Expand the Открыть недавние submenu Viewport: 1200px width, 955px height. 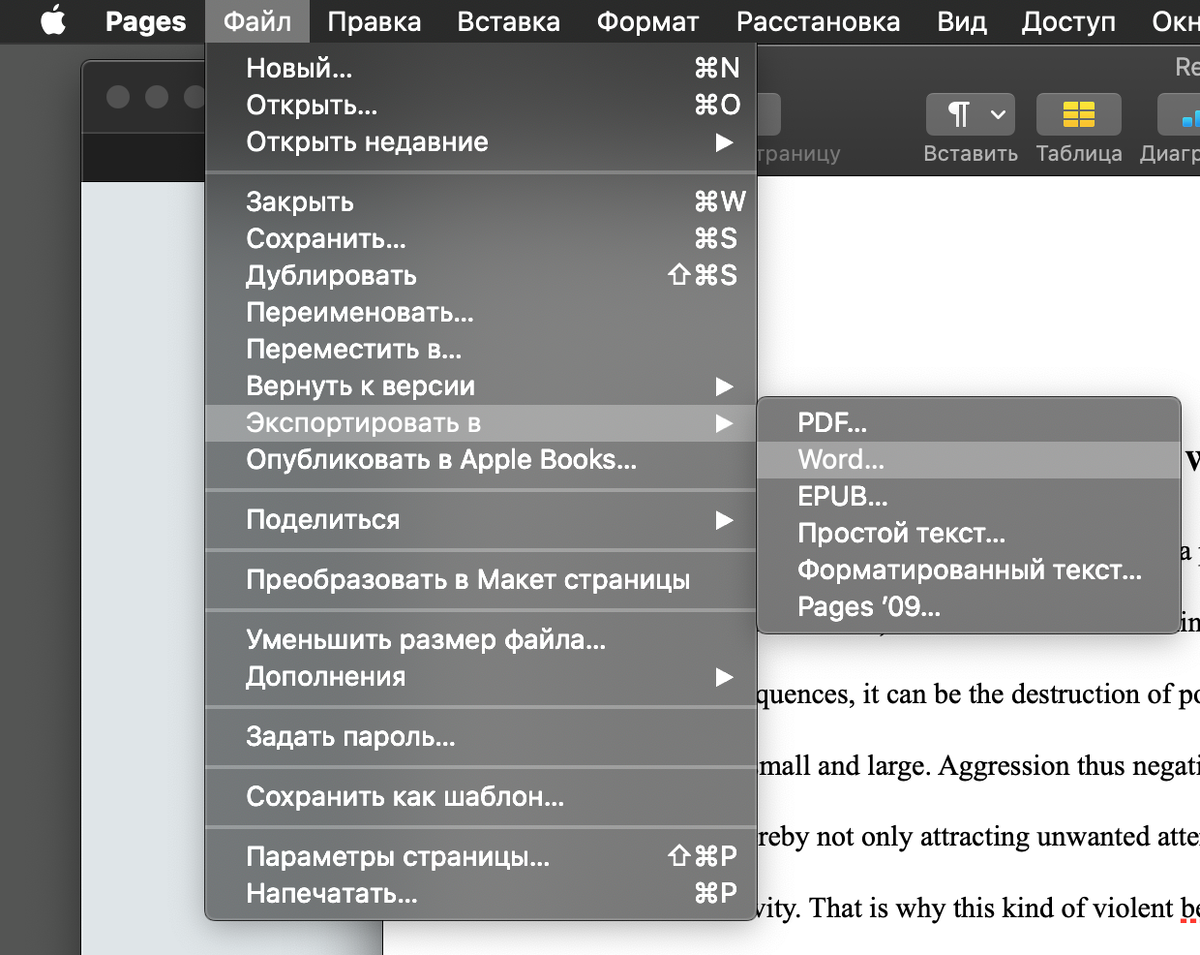point(480,142)
